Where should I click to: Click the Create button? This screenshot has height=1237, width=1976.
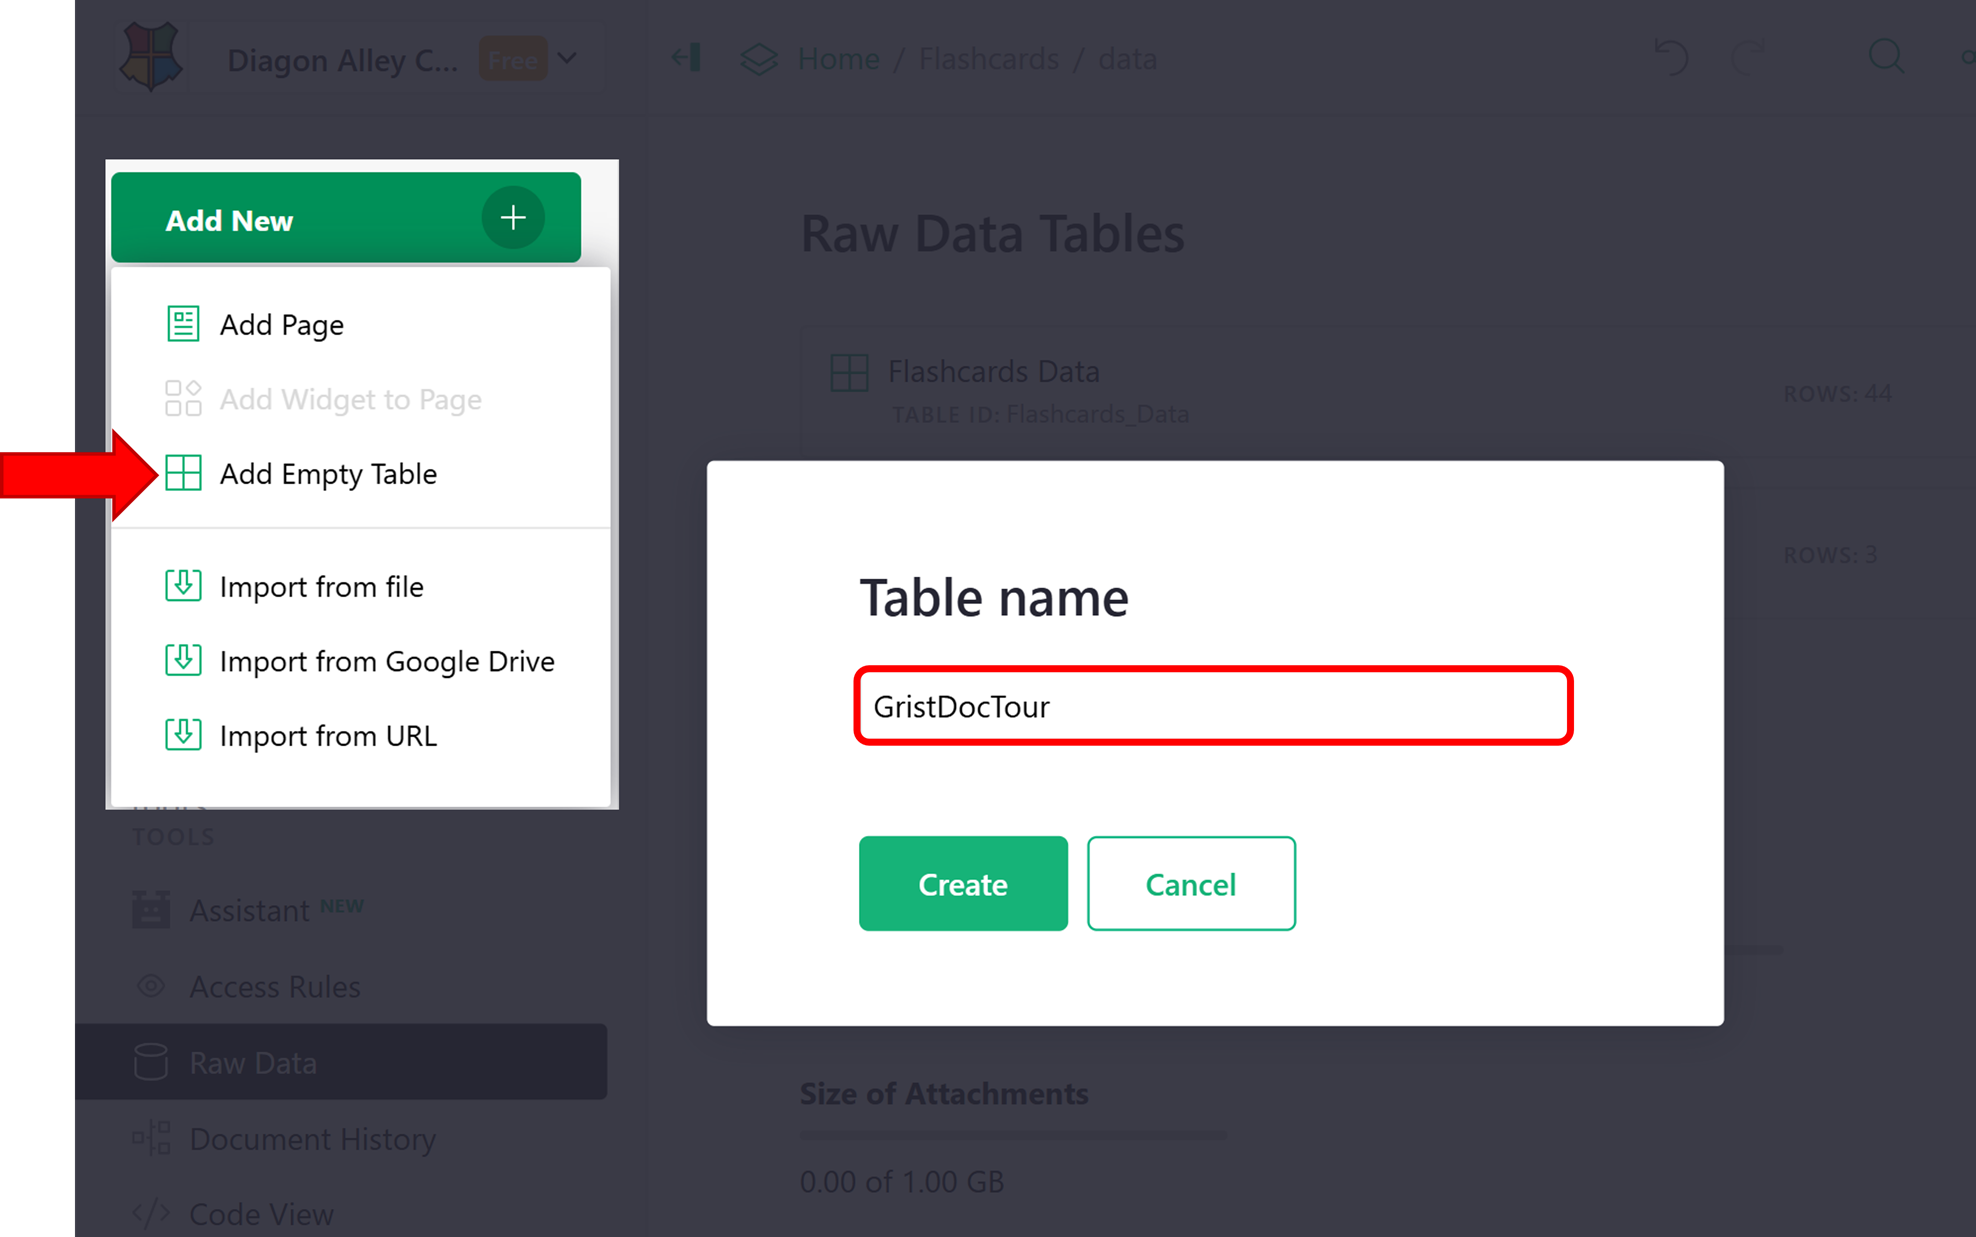point(963,884)
